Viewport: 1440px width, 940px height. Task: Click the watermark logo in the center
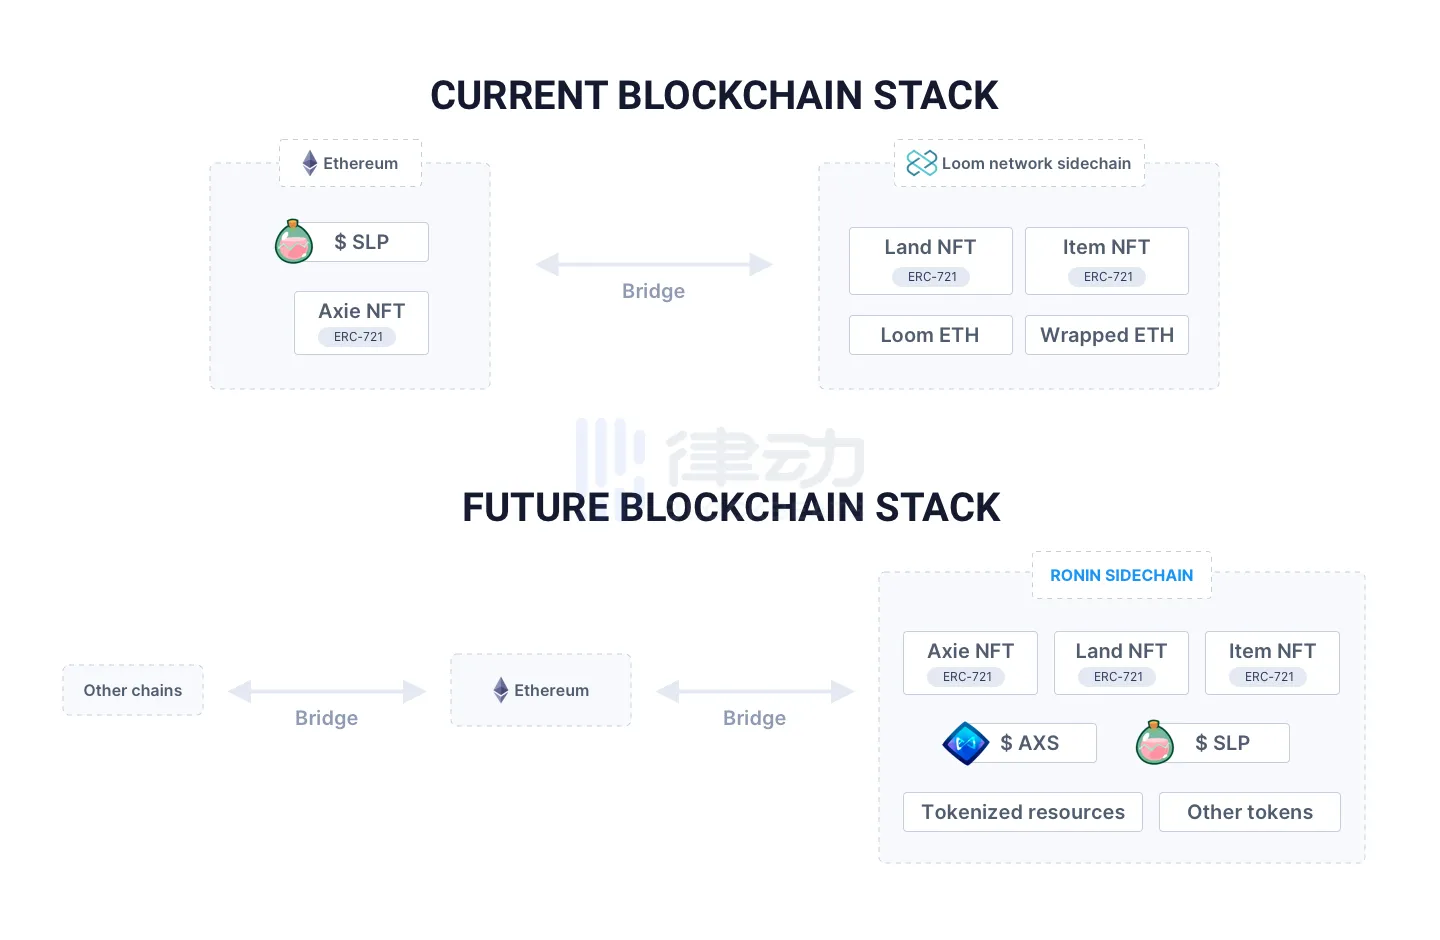click(x=720, y=457)
